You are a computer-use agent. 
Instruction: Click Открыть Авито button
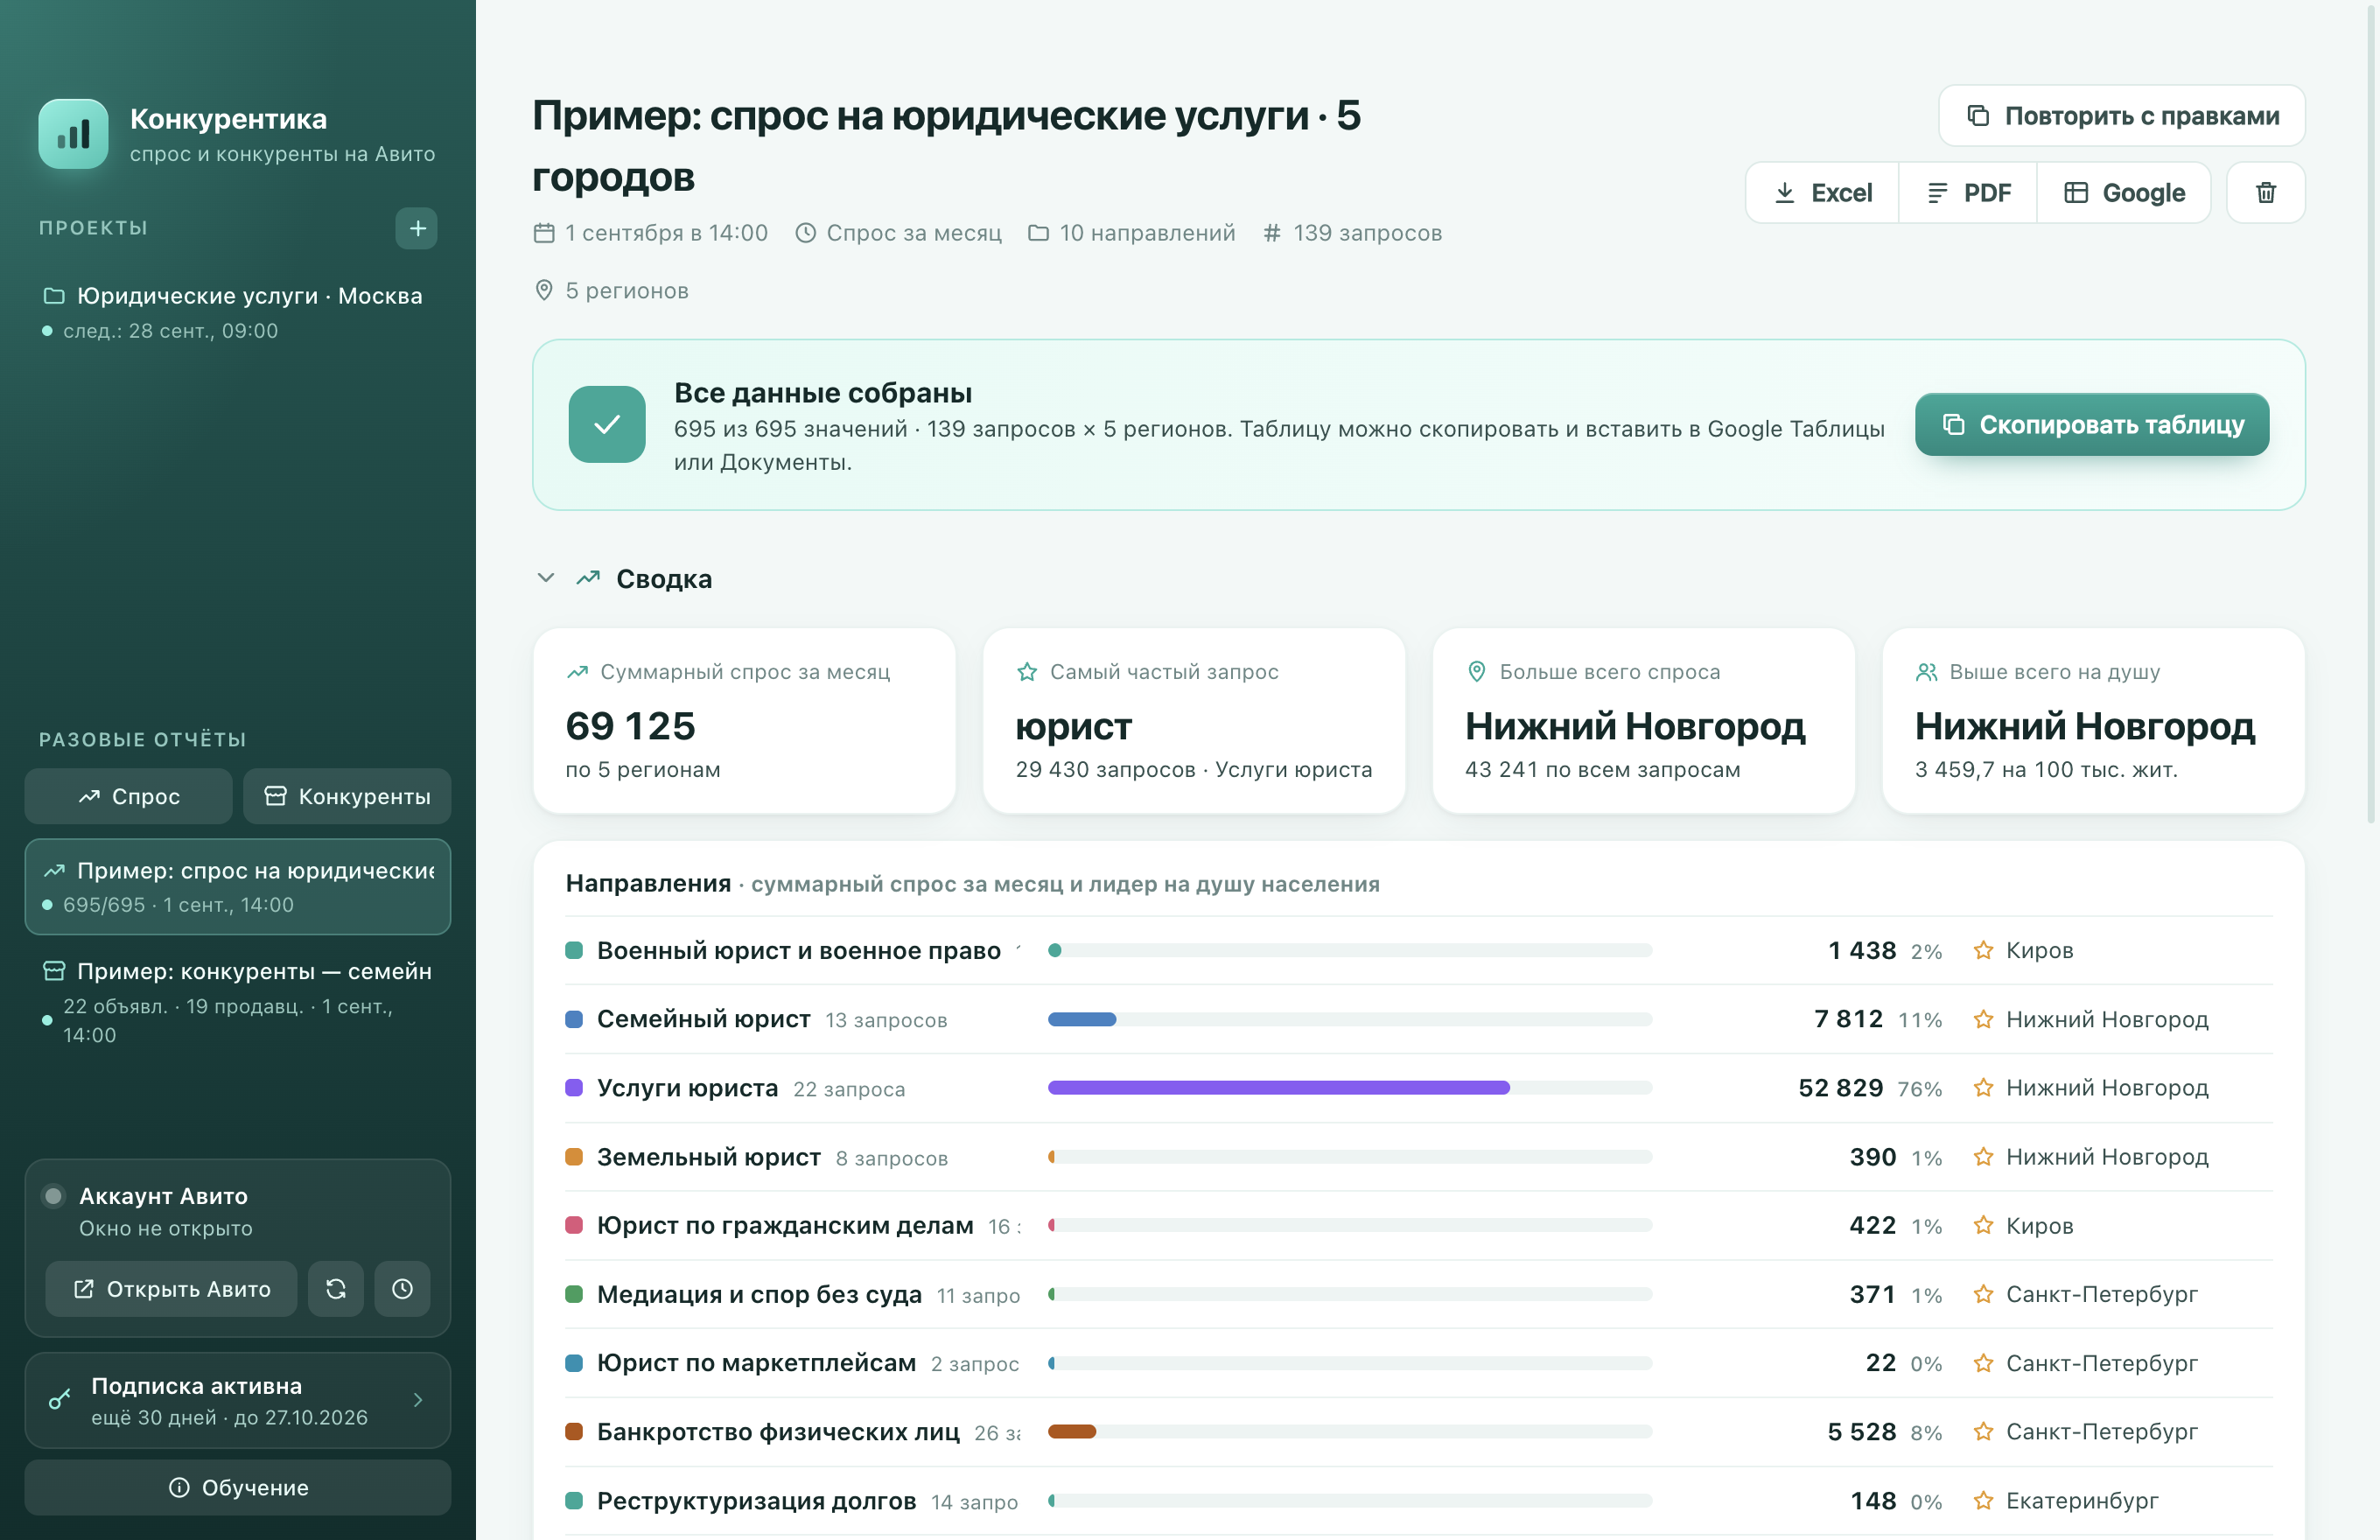click(x=171, y=1289)
